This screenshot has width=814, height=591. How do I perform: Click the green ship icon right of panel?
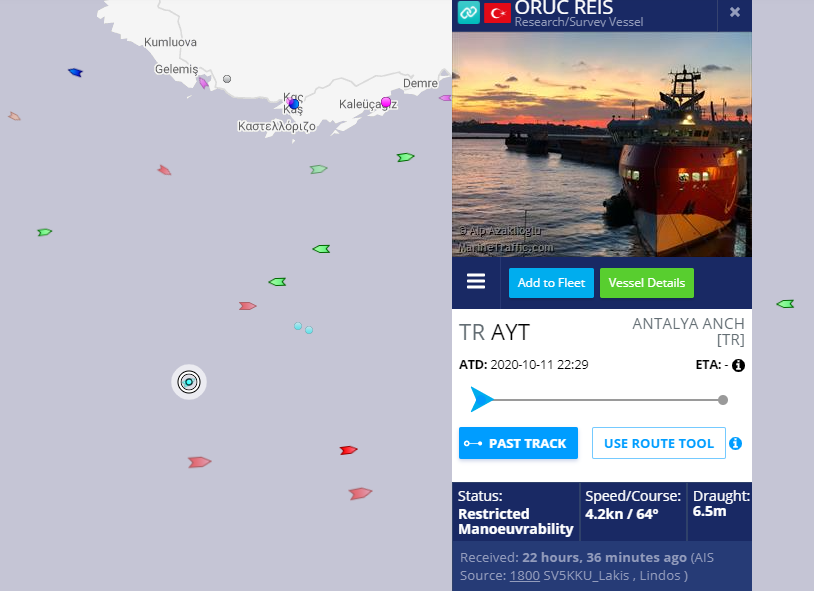point(785,304)
